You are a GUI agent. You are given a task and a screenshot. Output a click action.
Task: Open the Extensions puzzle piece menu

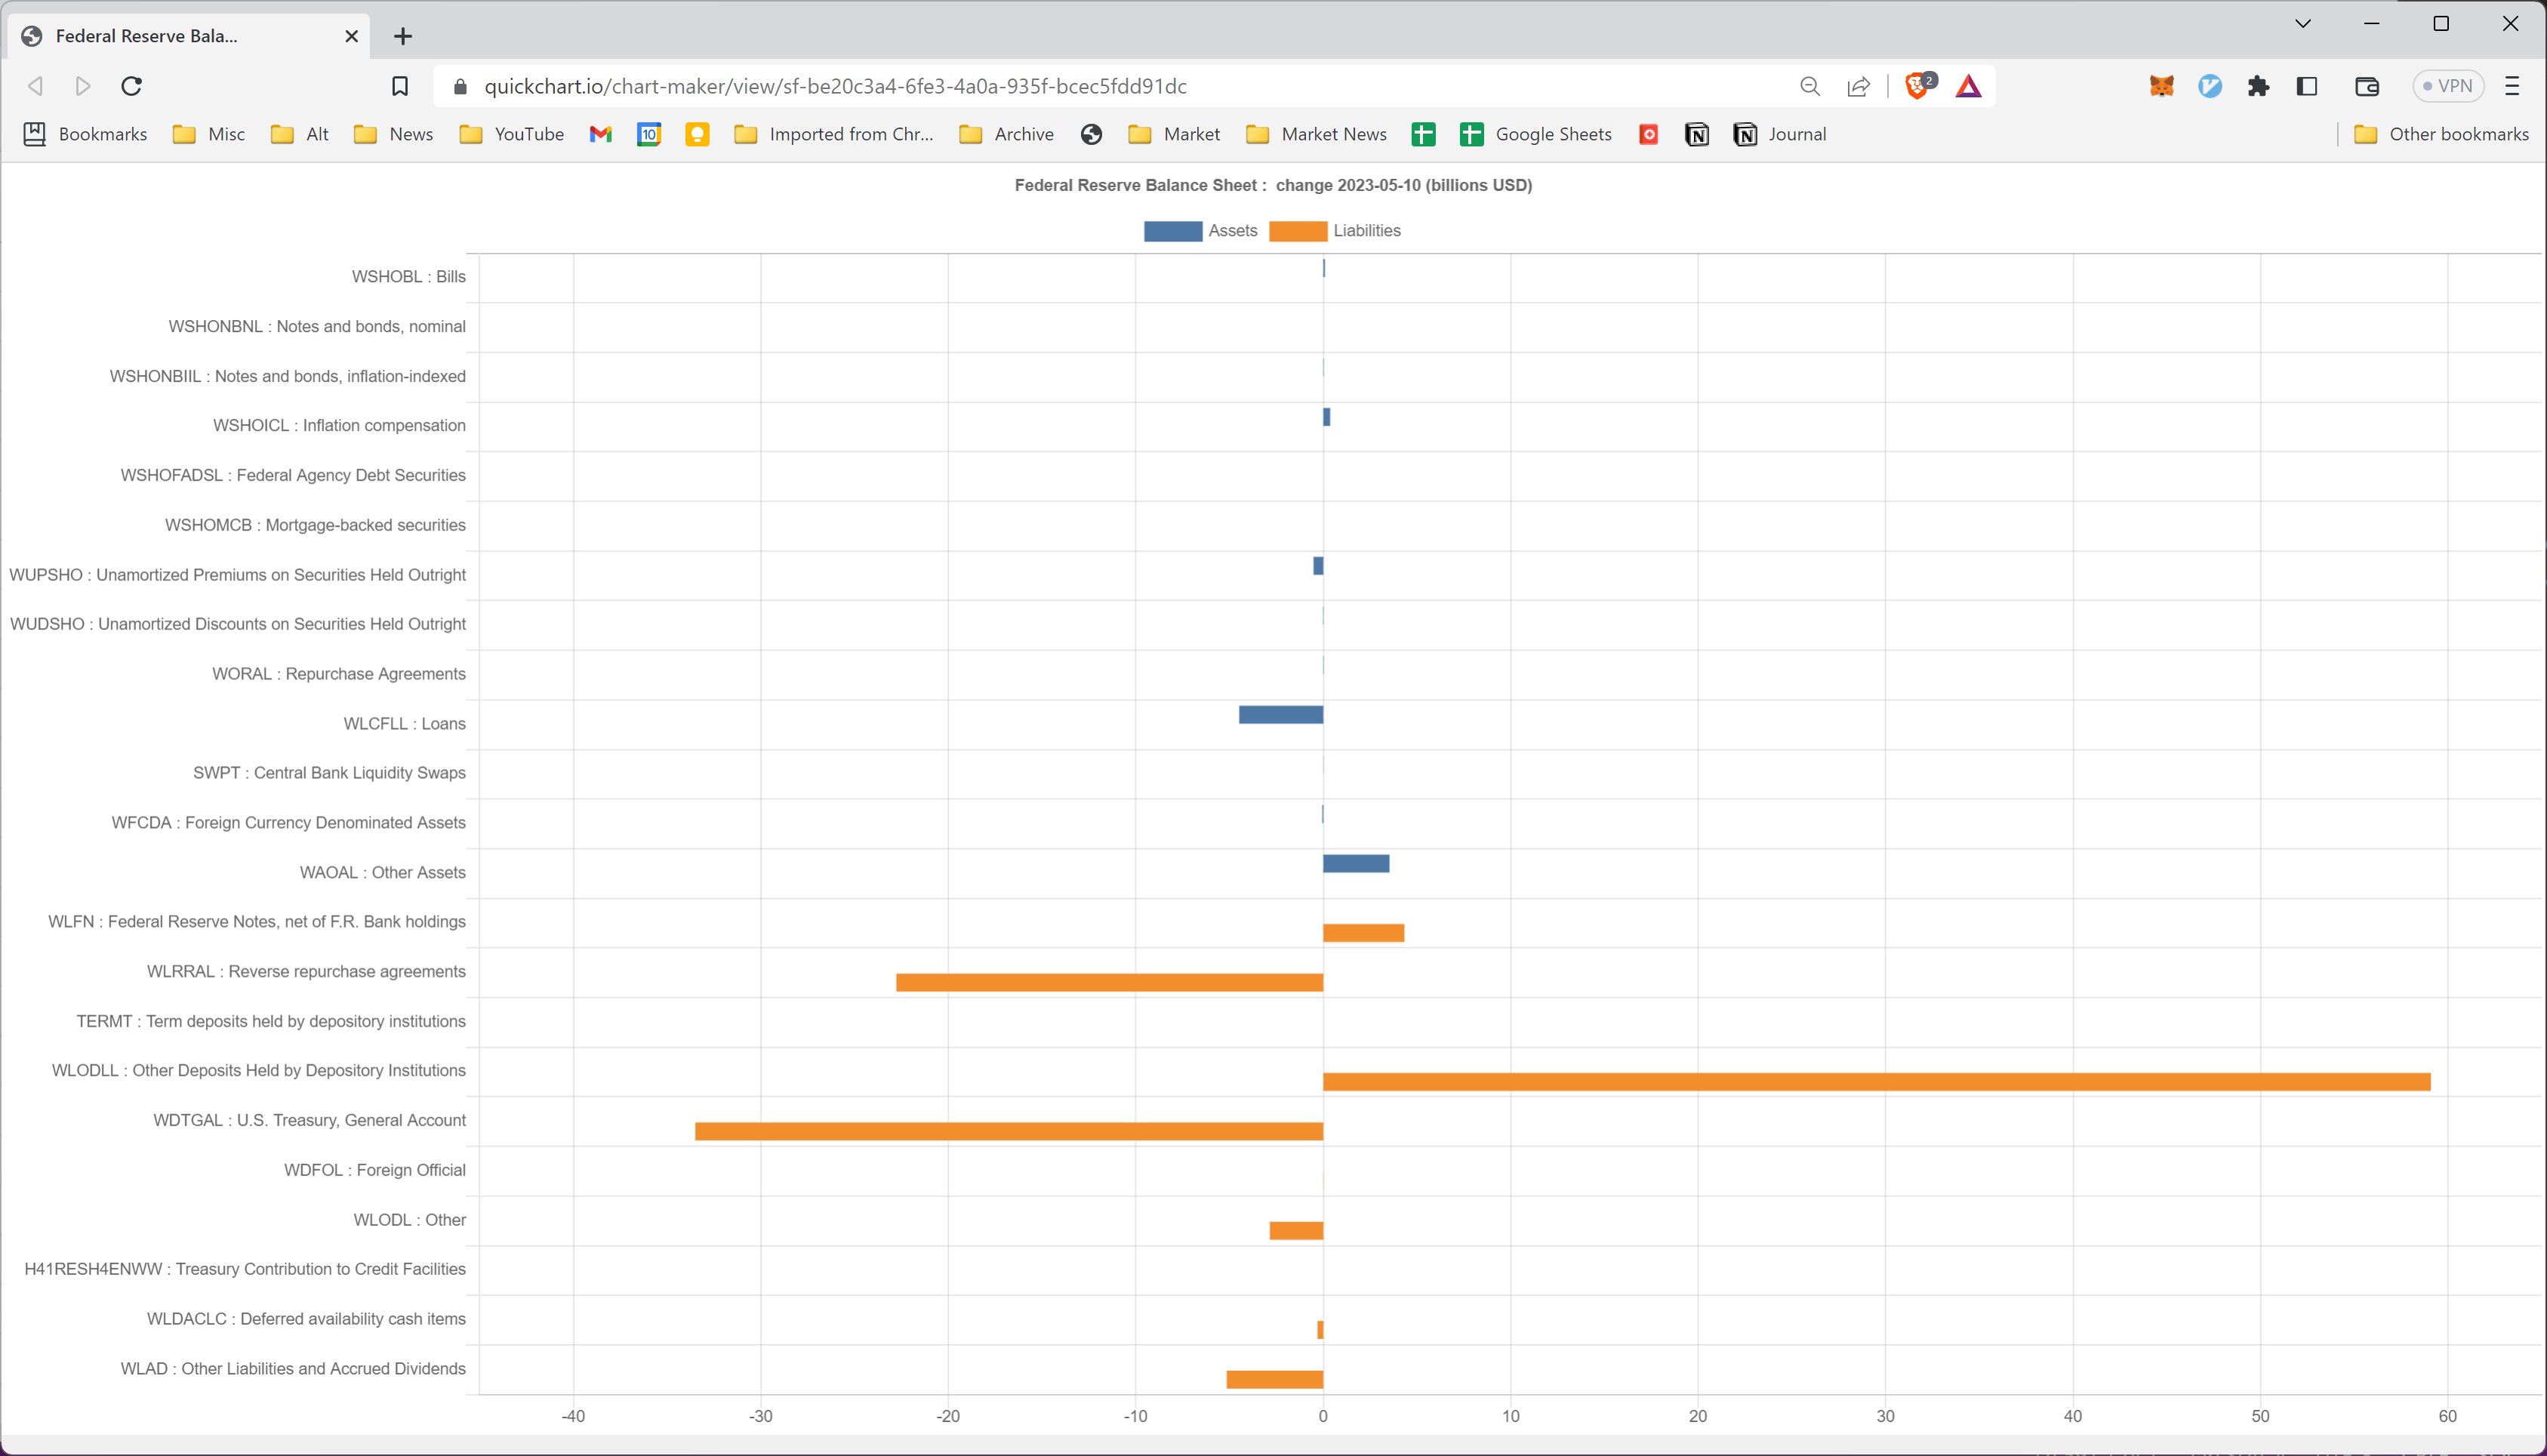tap(2258, 86)
